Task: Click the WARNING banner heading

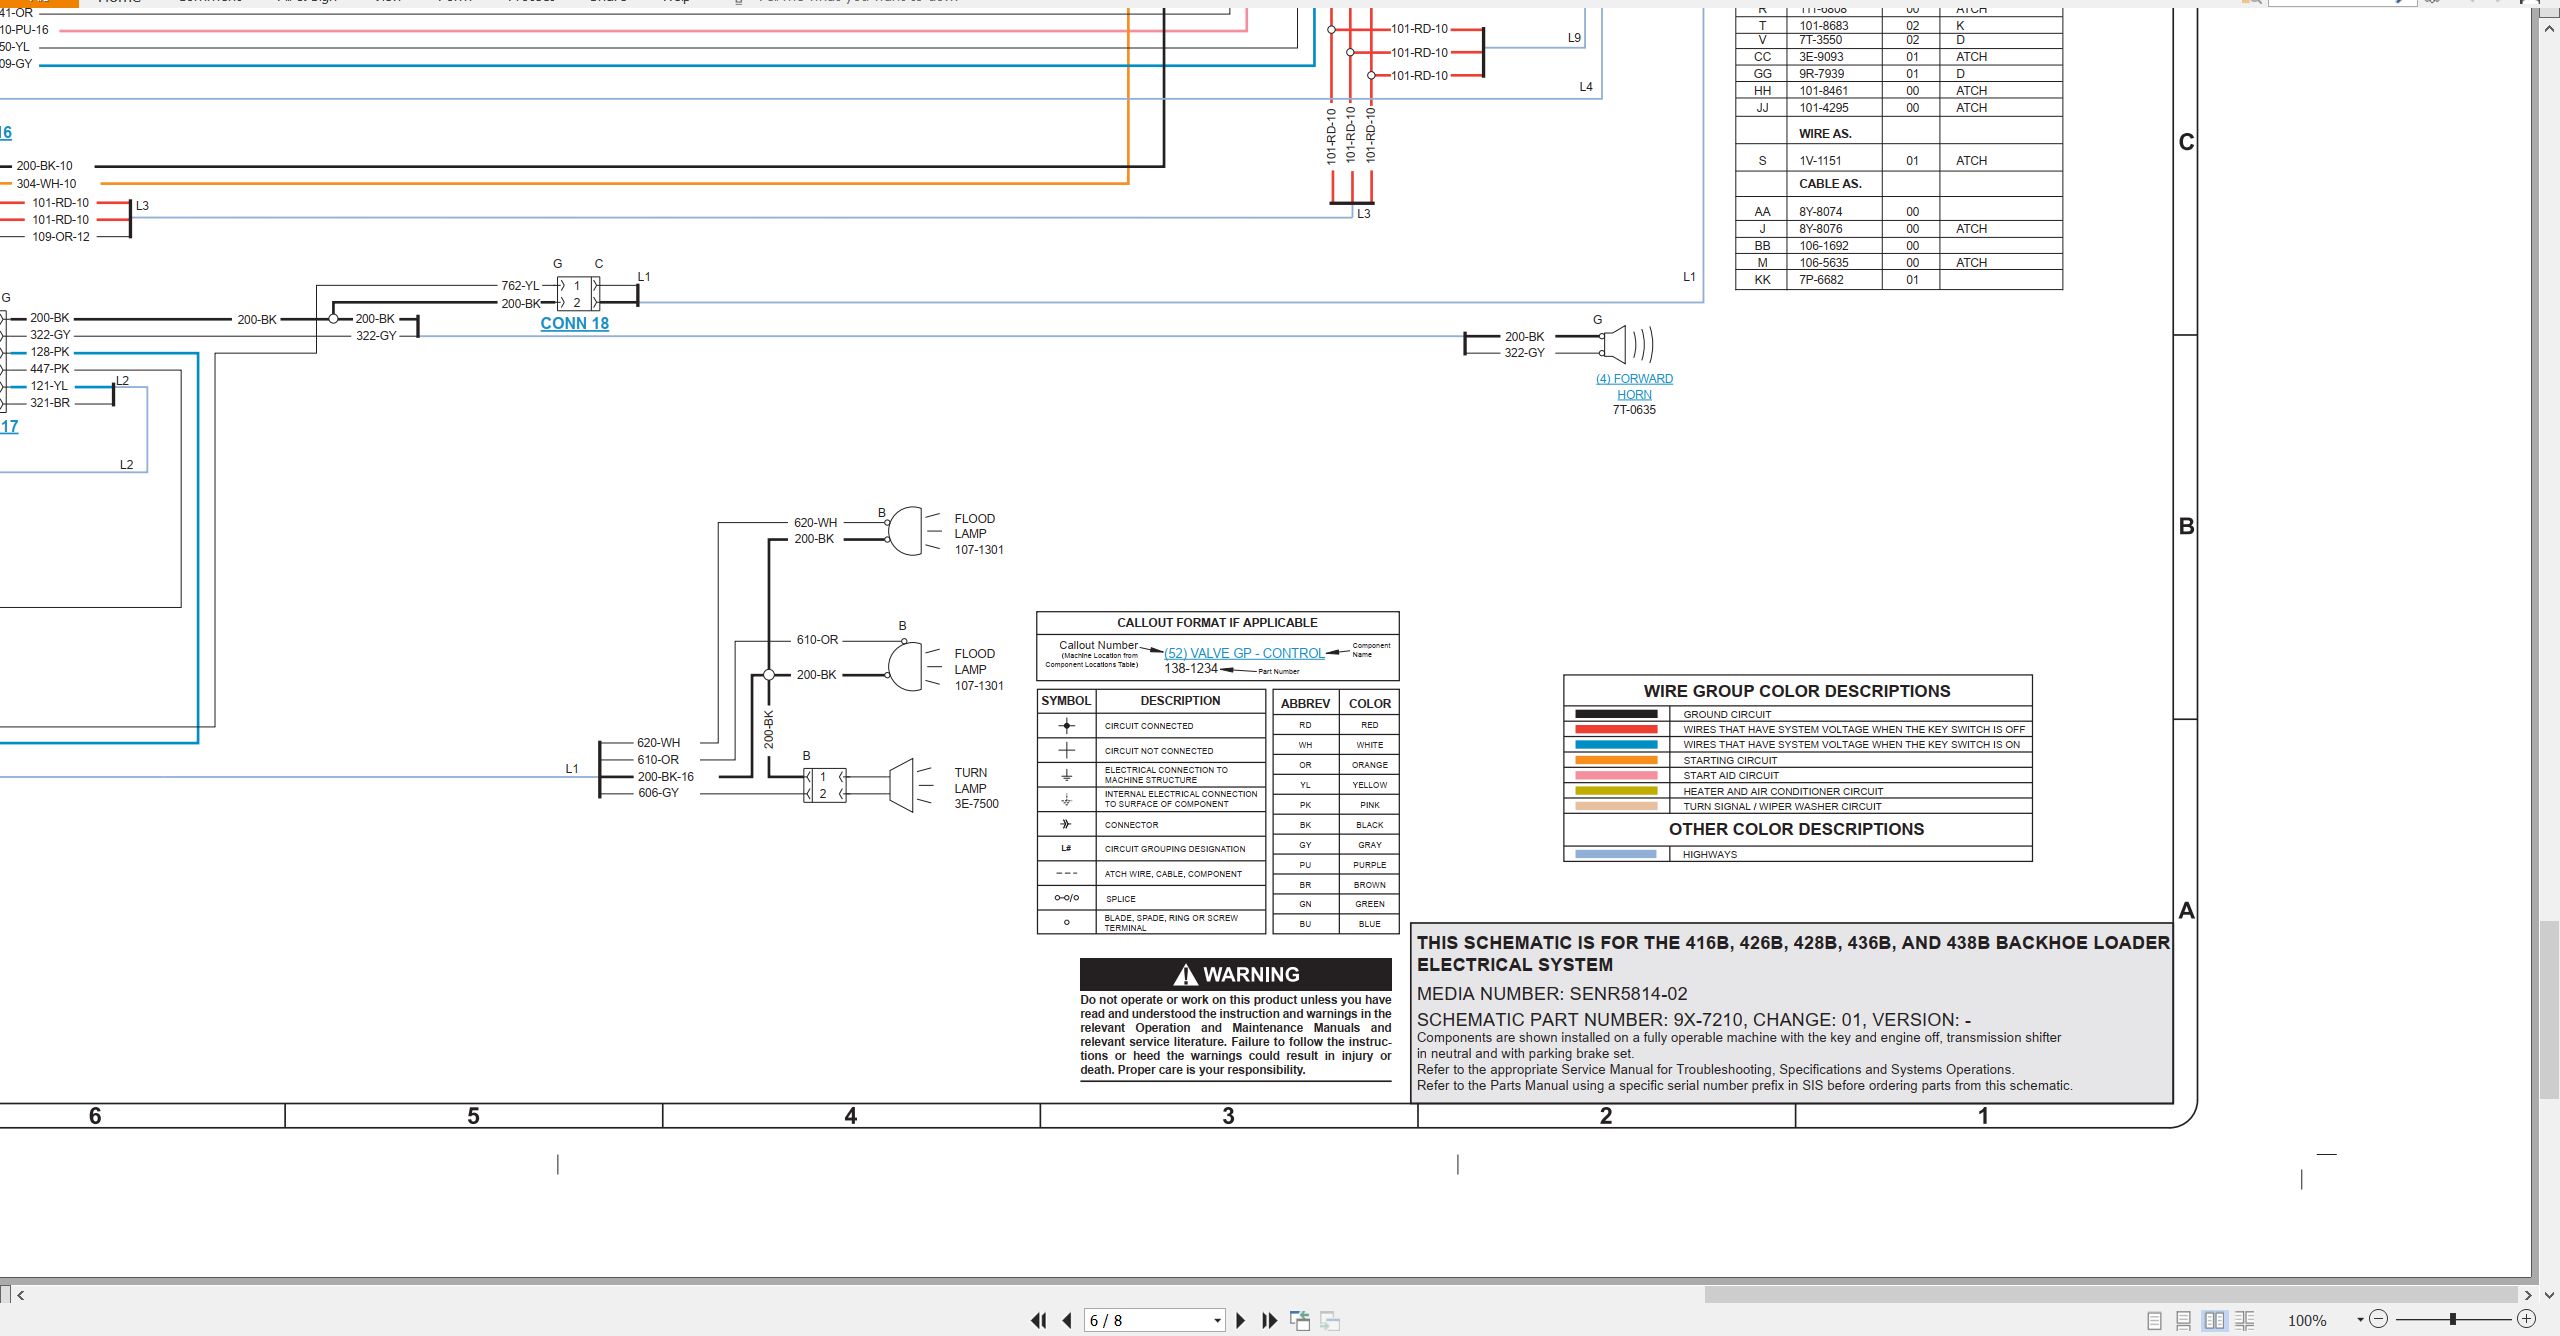Action: click(x=1236, y=974)
